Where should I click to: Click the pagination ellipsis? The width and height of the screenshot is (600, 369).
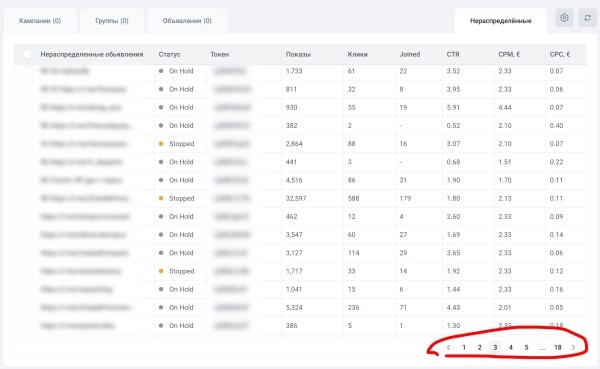tap(542, 348)
